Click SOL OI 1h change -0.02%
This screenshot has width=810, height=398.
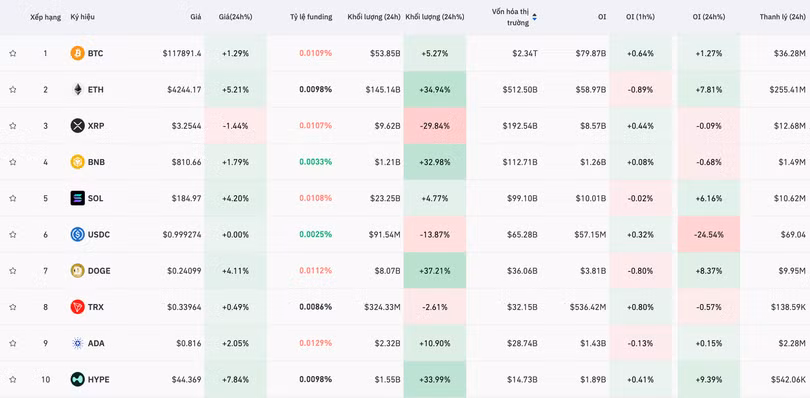640,198
